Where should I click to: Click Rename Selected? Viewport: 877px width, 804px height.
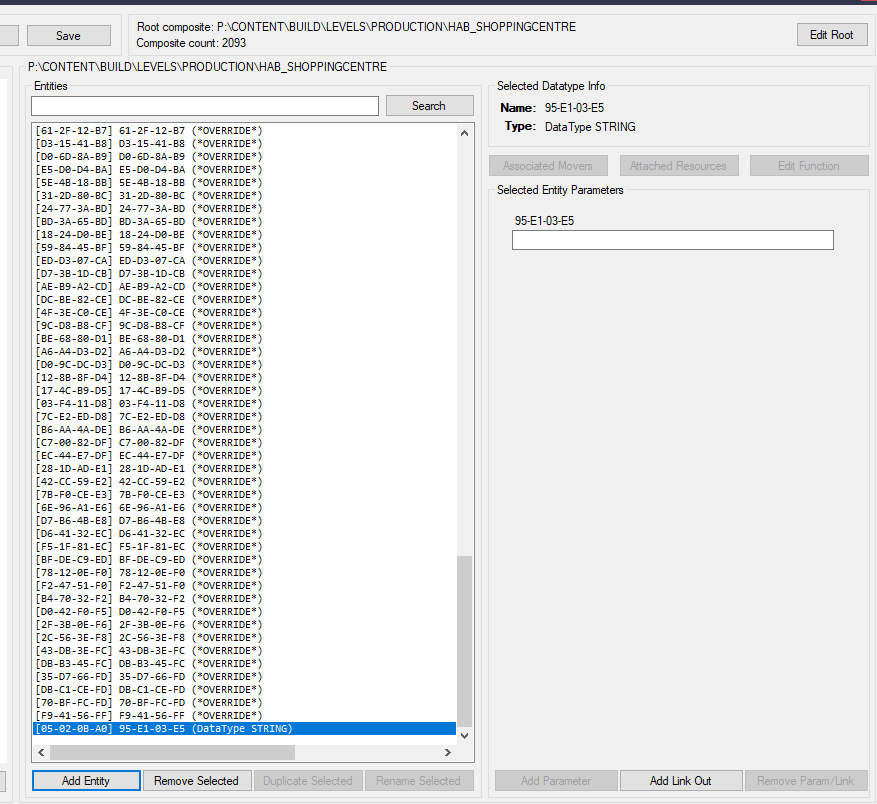click(419, 780)
